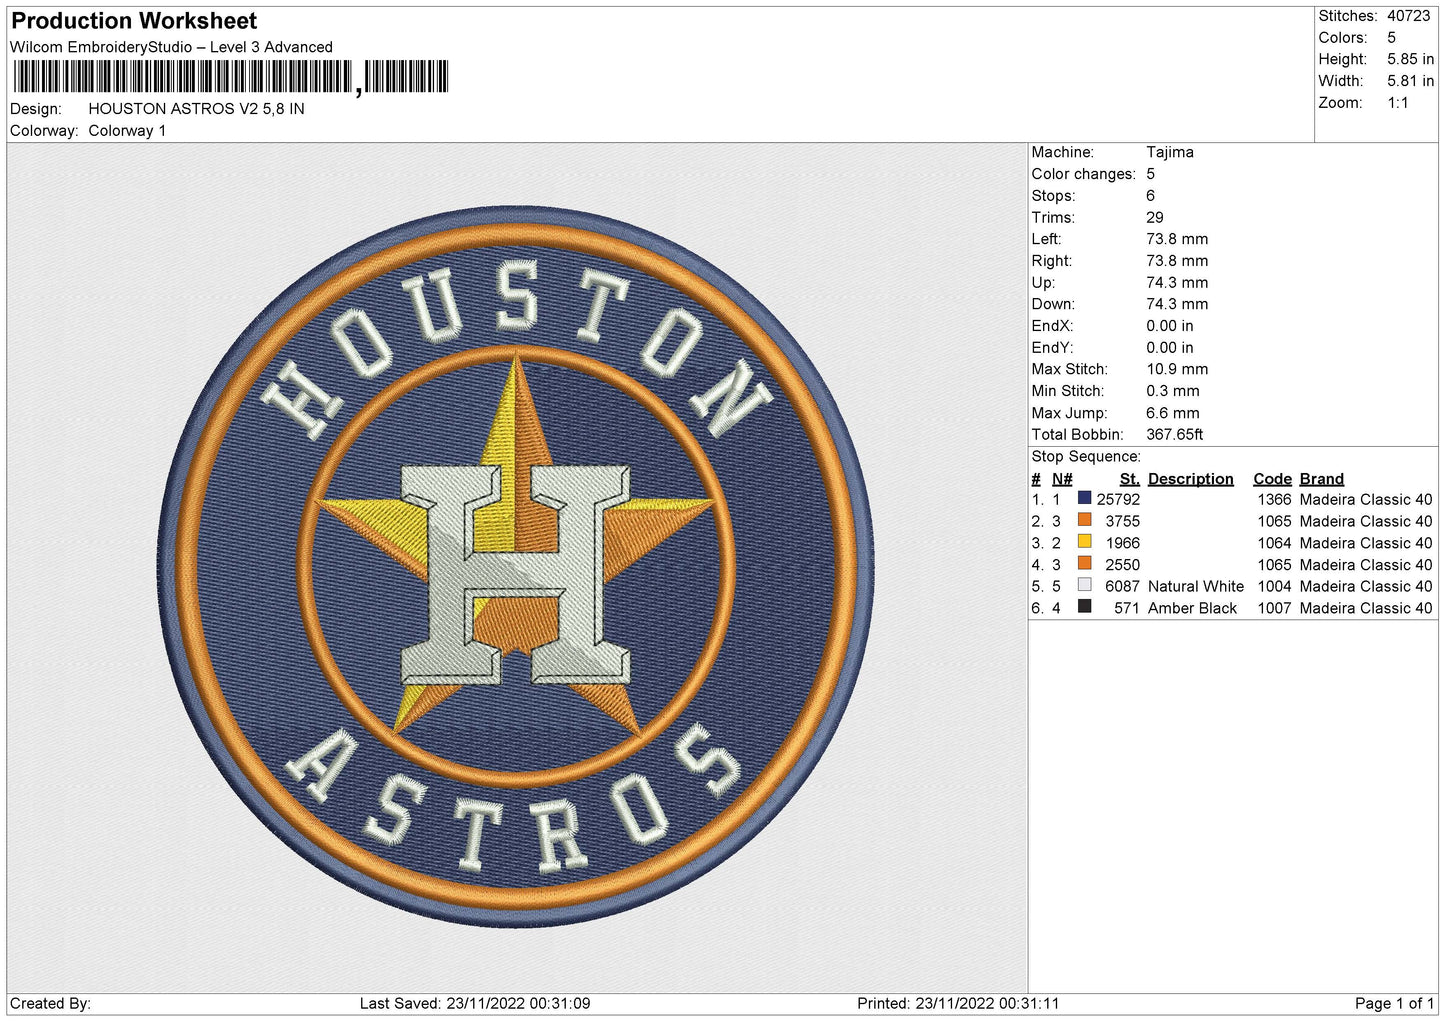The image size is (1445, 1021).
Task: Click the 'Brand' column header
Action: 1321,479
